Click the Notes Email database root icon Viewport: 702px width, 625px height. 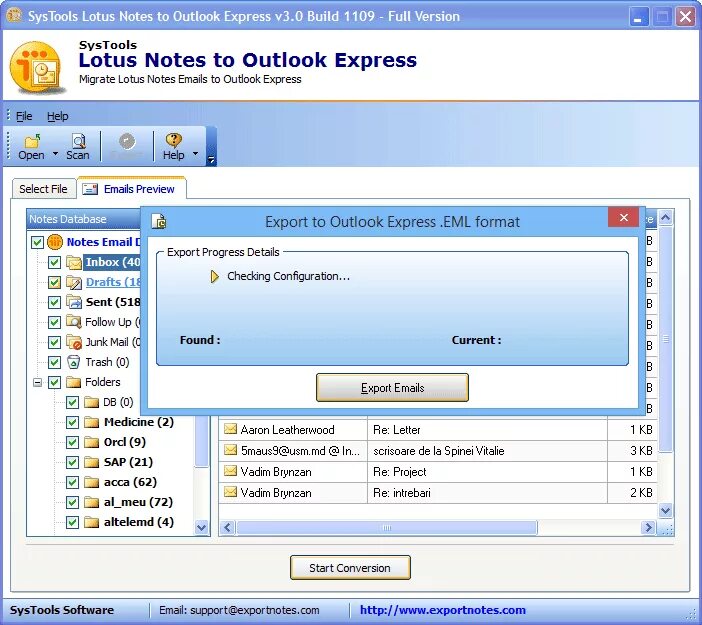point(55,242)
